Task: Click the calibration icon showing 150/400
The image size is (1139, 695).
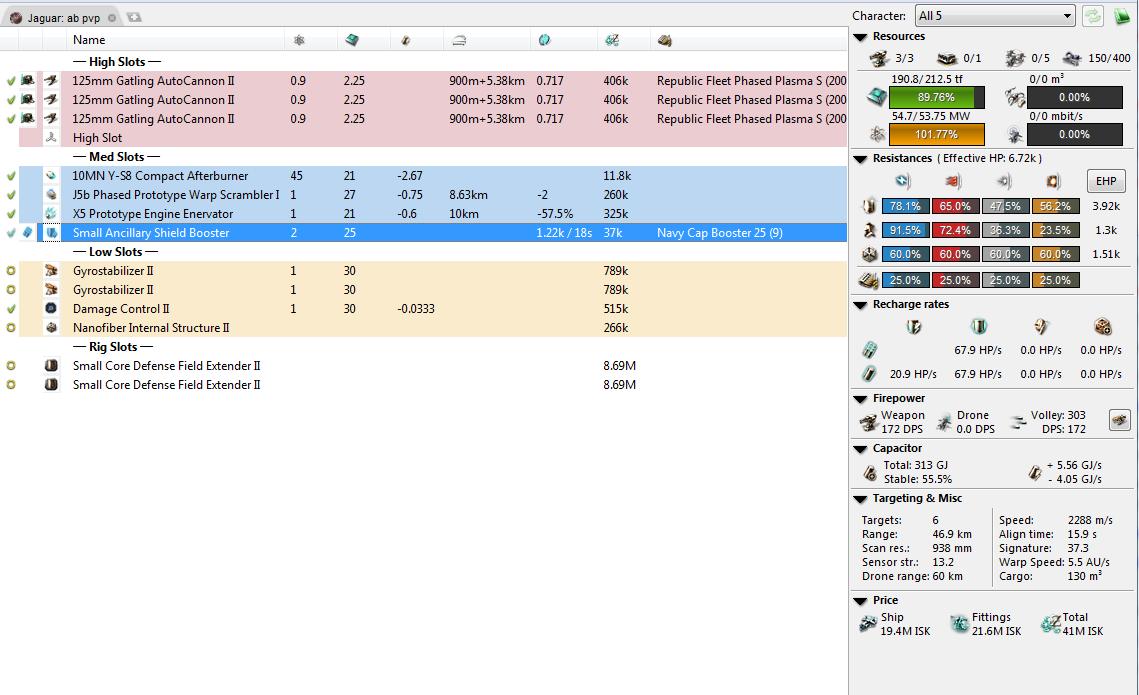Action: coord(1071,58)
